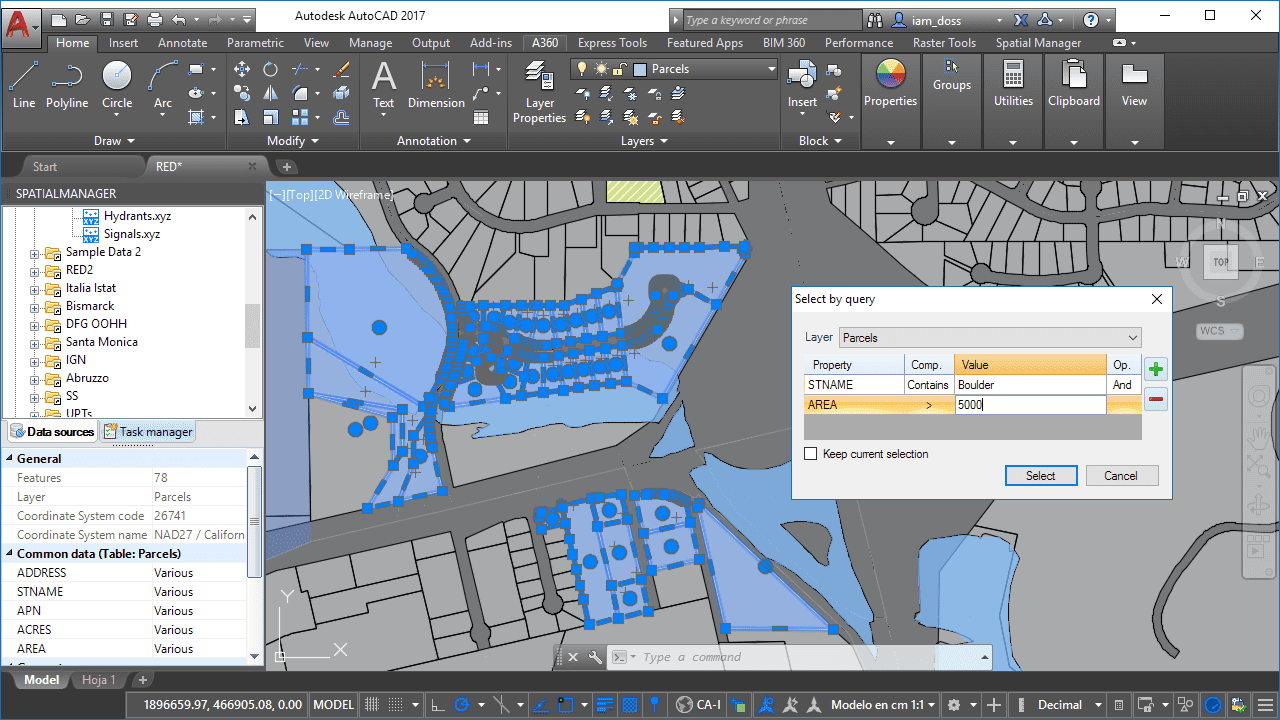The height and width of the screenshot is (720, 1280).
Task: Add a new drawing tab with plus button
Action: (287, 167)
